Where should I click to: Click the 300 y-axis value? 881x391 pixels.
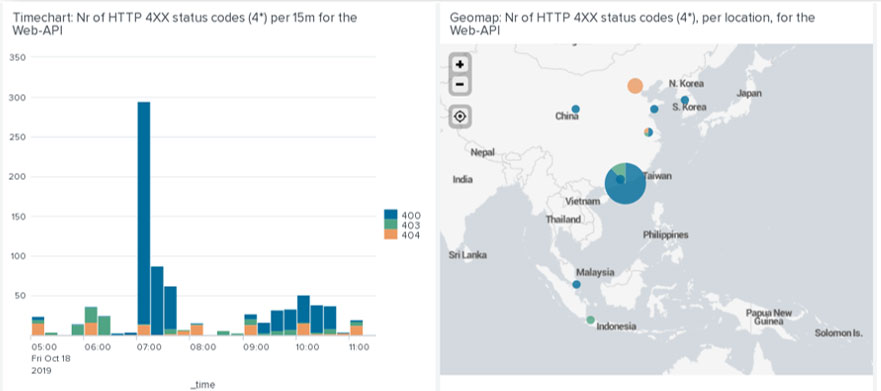click(18, 97)
